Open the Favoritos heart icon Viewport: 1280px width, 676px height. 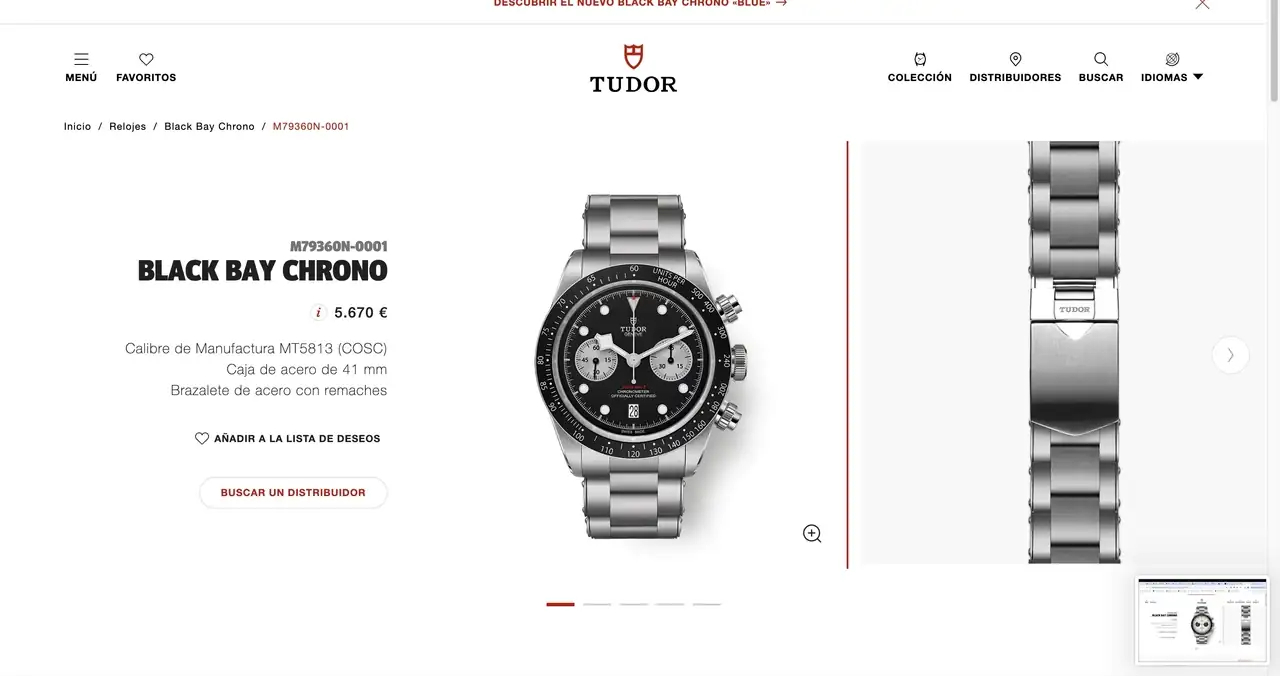[146, 60]
